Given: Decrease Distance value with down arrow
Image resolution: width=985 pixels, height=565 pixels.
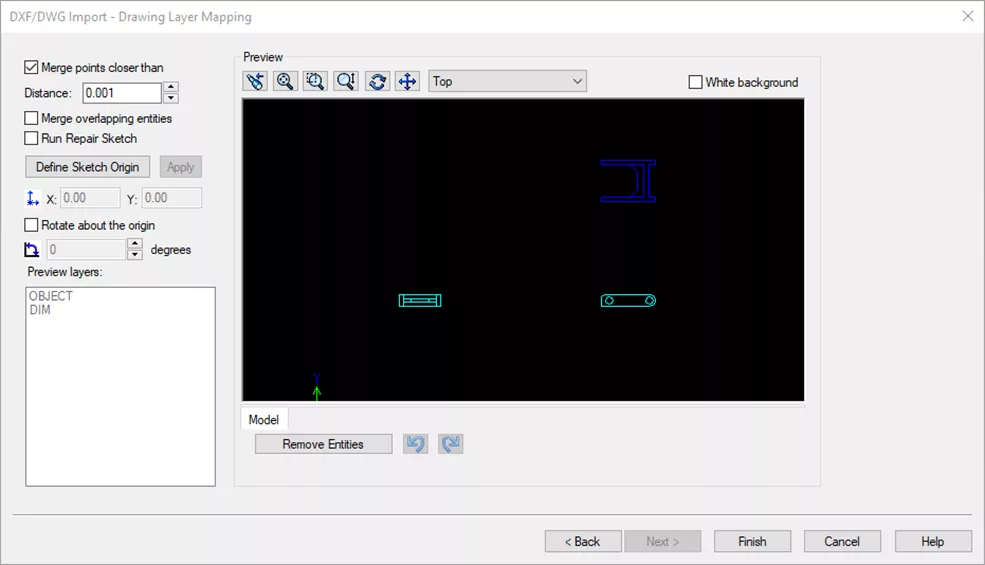Looking at the screenshot, I should [171, 98].
